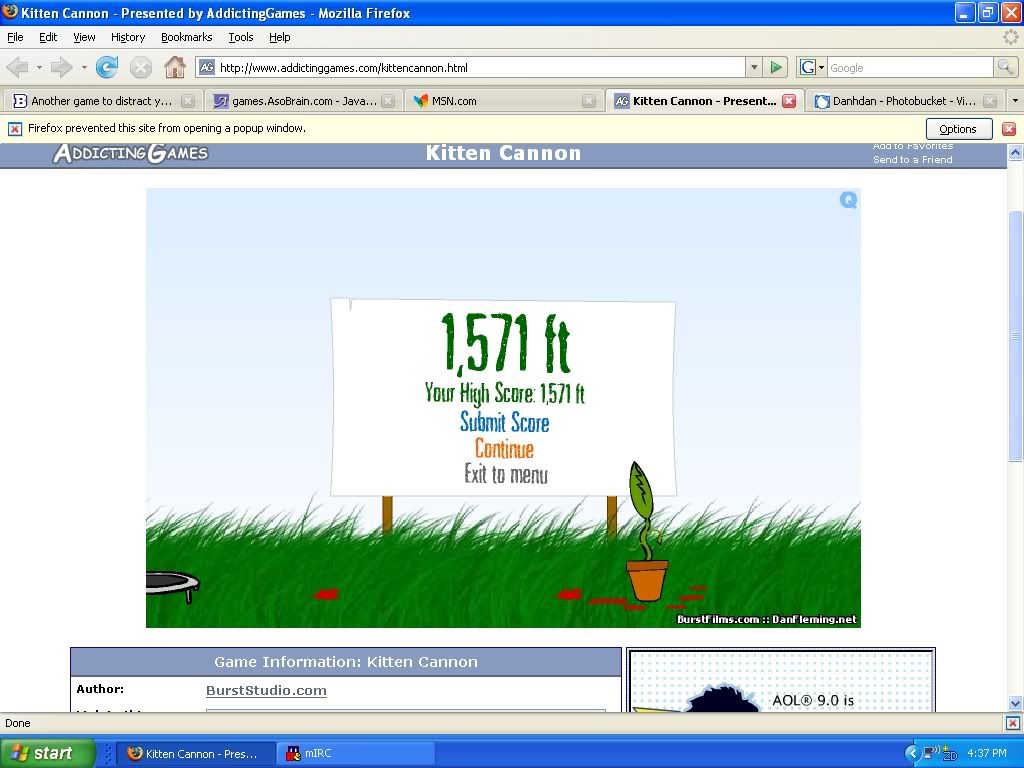Open the Help menu
The width and height of the screenshot is (1024, 768).
pos(280,37)
